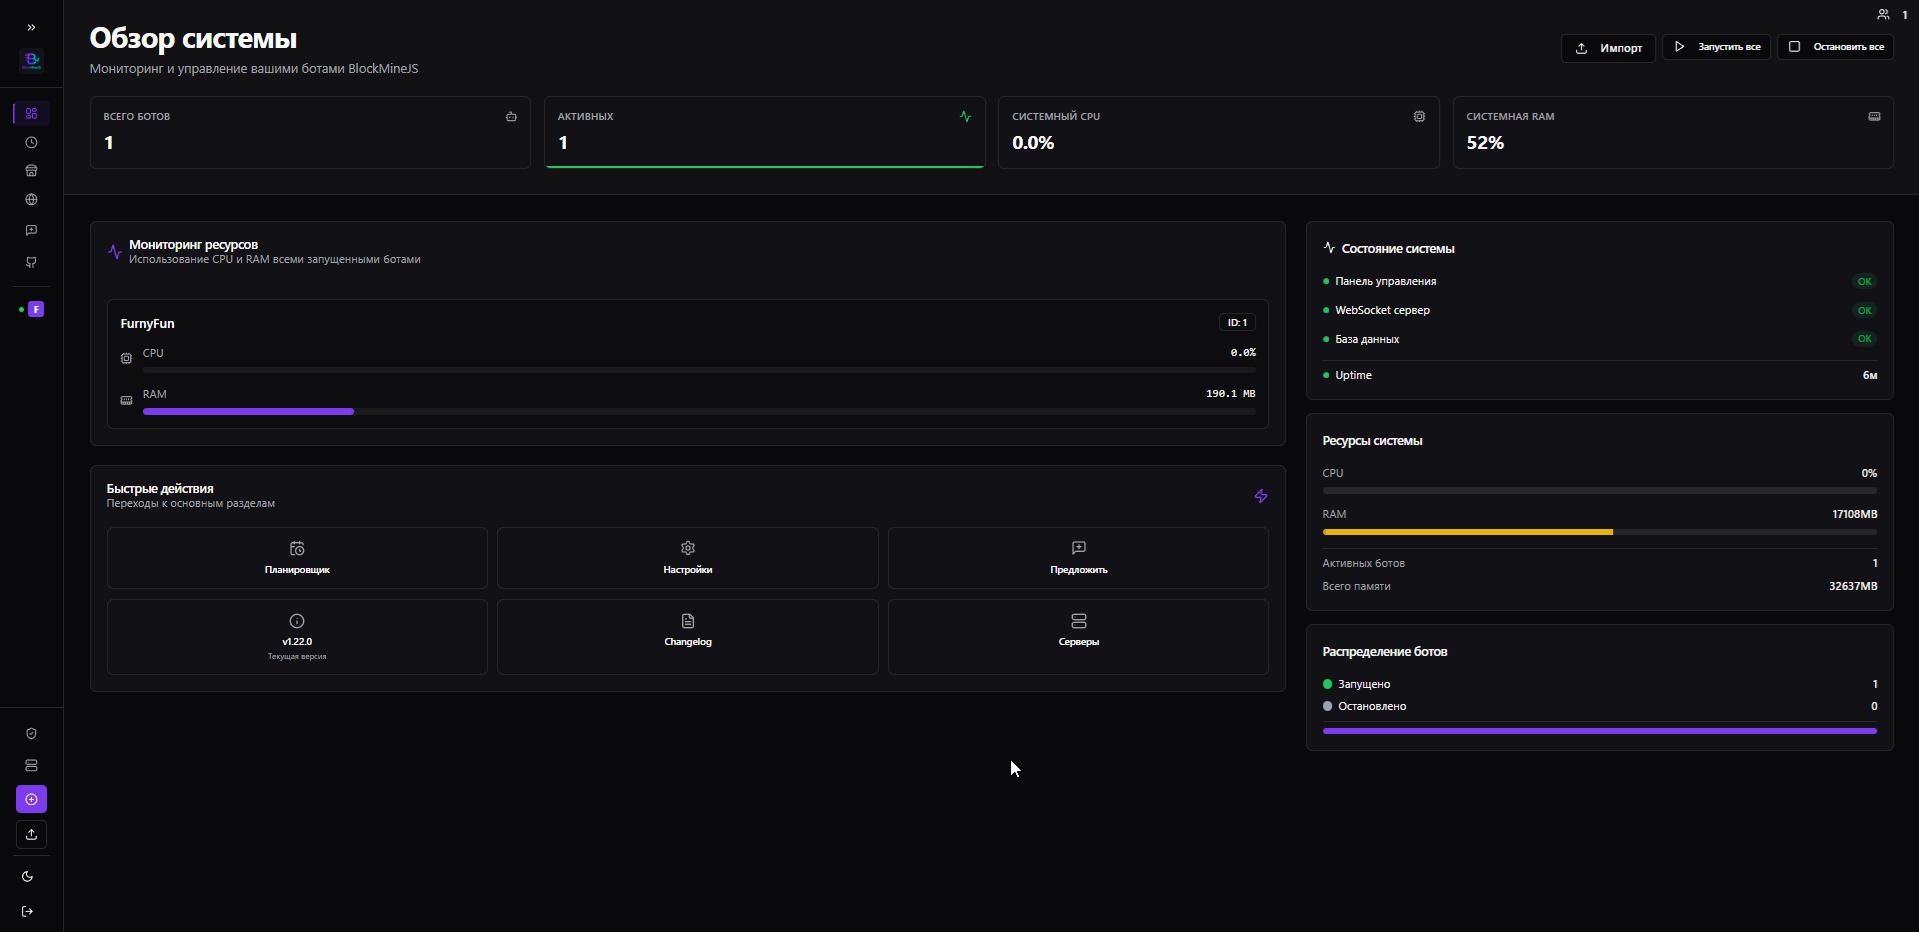The height and width of the screenshot is (932, 1919).
Task: Open the GitHub icon in the sidebar
Action: pyautogui.click(x=31, y=262)
